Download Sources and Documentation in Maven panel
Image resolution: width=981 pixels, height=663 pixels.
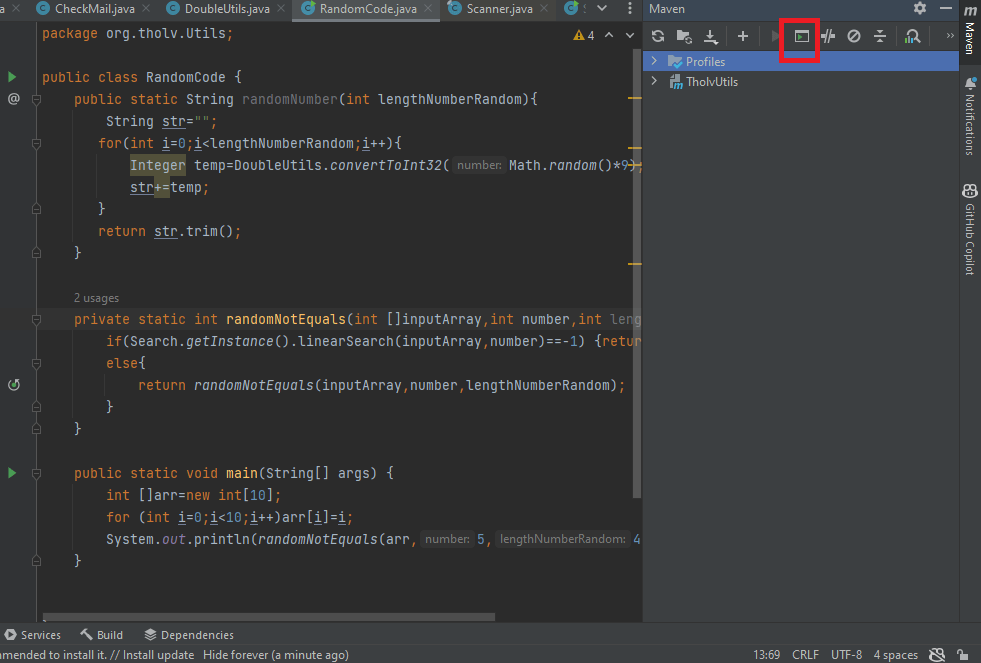(x=711, y=36)
